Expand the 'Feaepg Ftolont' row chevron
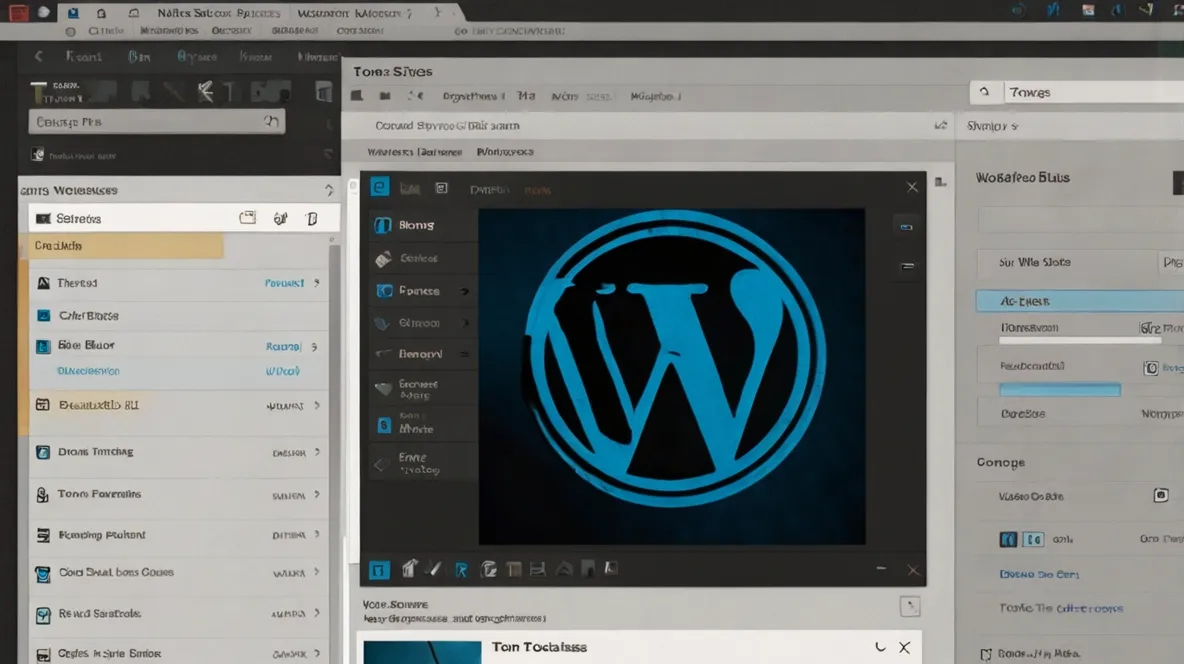The width and height of the screenshot is (1184, 664). [317, 534]
